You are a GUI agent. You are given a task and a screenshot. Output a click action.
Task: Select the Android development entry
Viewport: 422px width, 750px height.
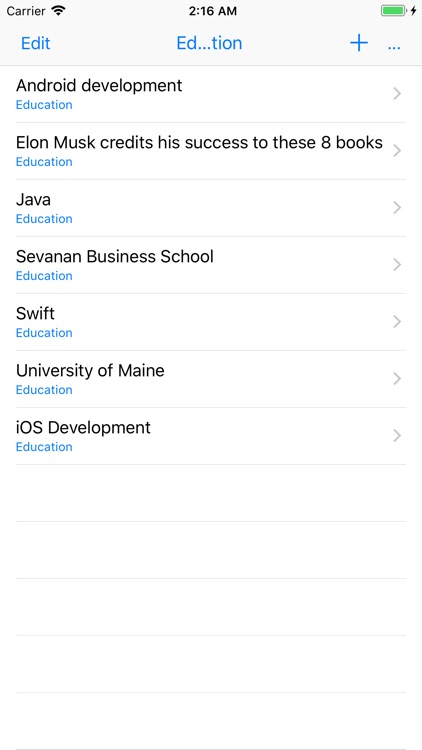[x=211, y=94]
